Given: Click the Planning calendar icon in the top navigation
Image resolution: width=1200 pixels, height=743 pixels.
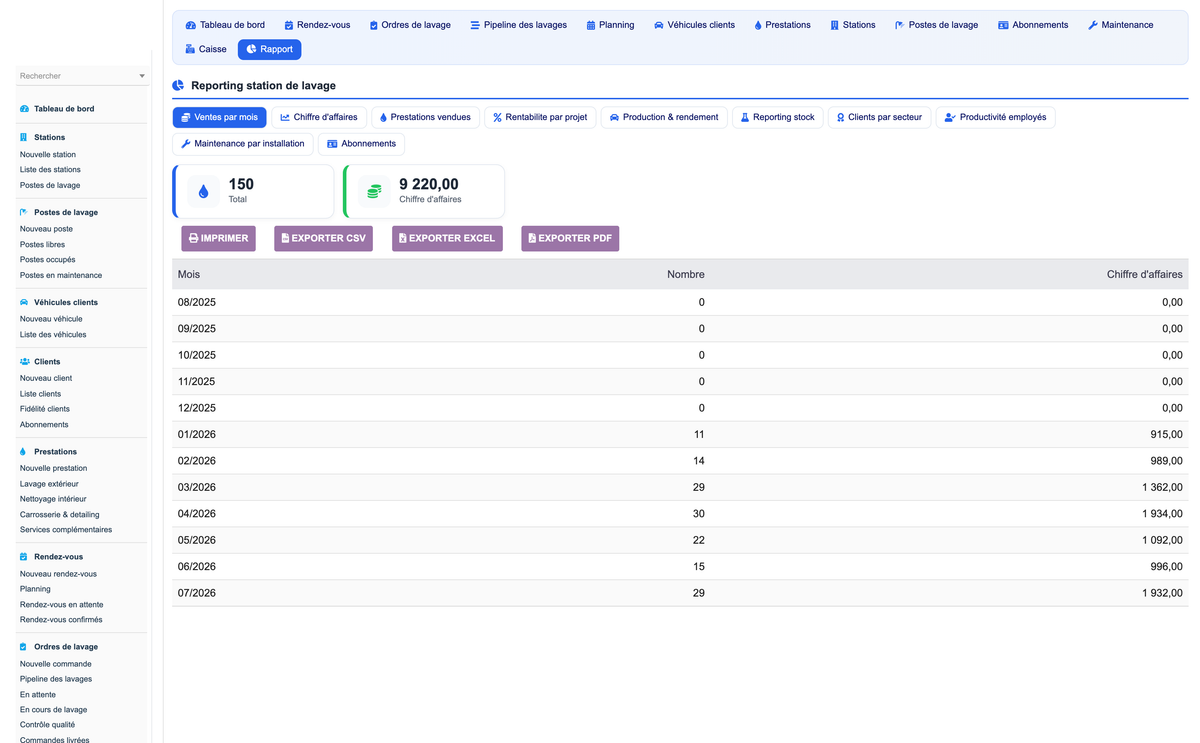Looking at the screenshot, I should click(x=591, y=25).
